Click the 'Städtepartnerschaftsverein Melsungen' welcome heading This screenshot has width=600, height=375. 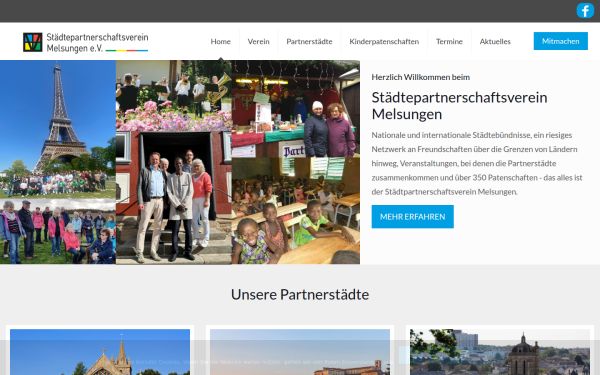[x=459, y=106]
